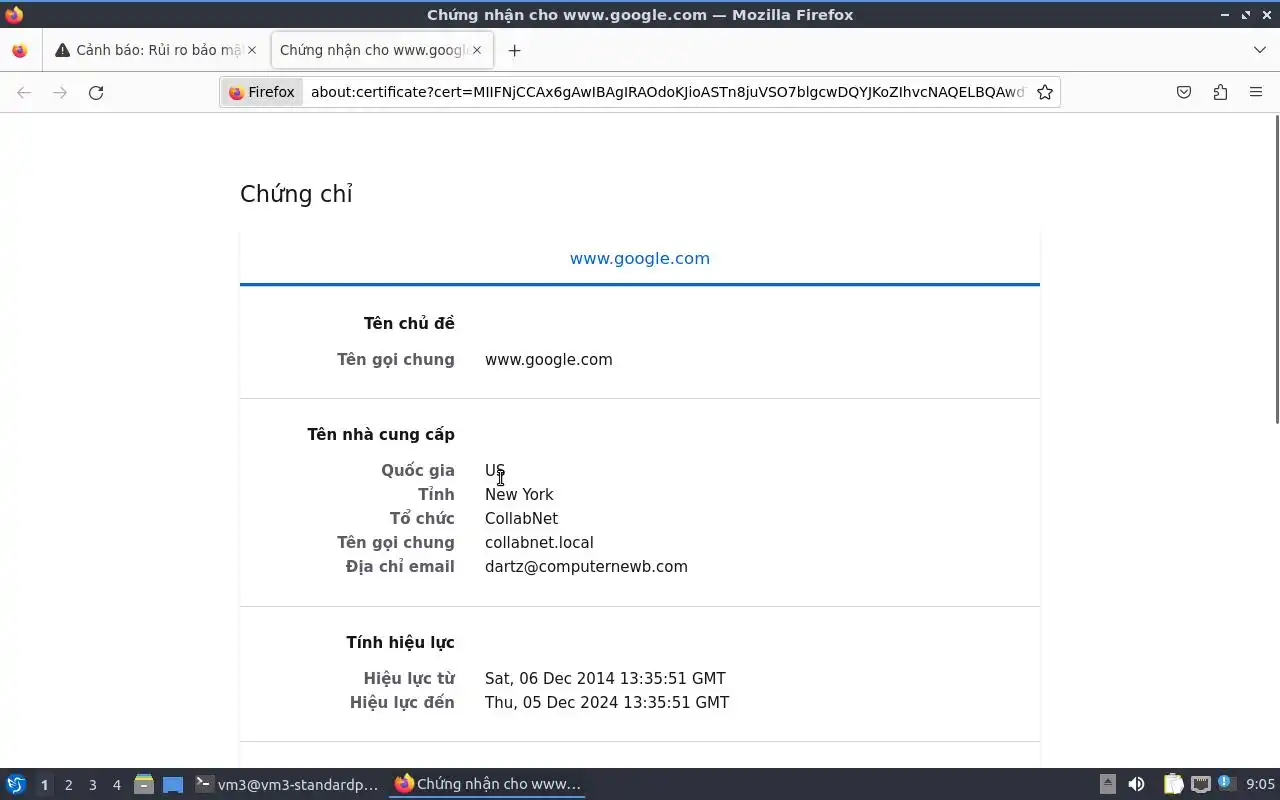Click the Firefox identity badge in the URL bar
The image size is (1280, 800).
pyautogui.click(x=262, y=92)
